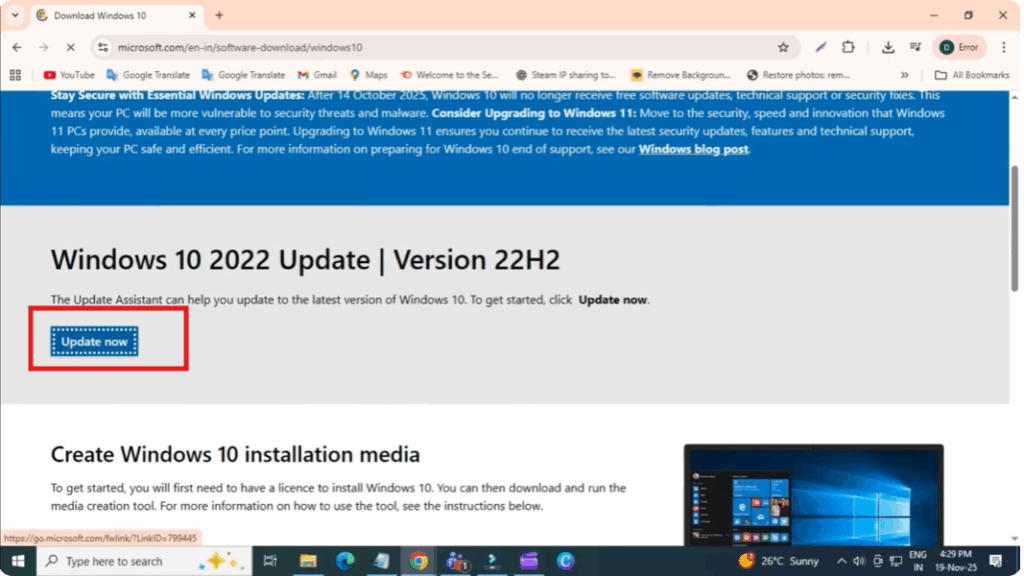
Task: Open Chrome Downloads from the toolbar icon
Action: [x=889, y=47]
